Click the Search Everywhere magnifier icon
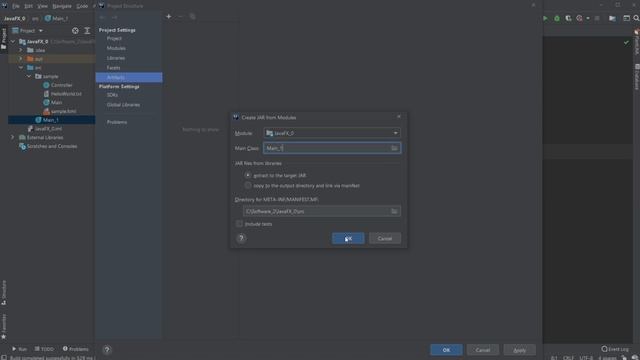 [636, 18]
